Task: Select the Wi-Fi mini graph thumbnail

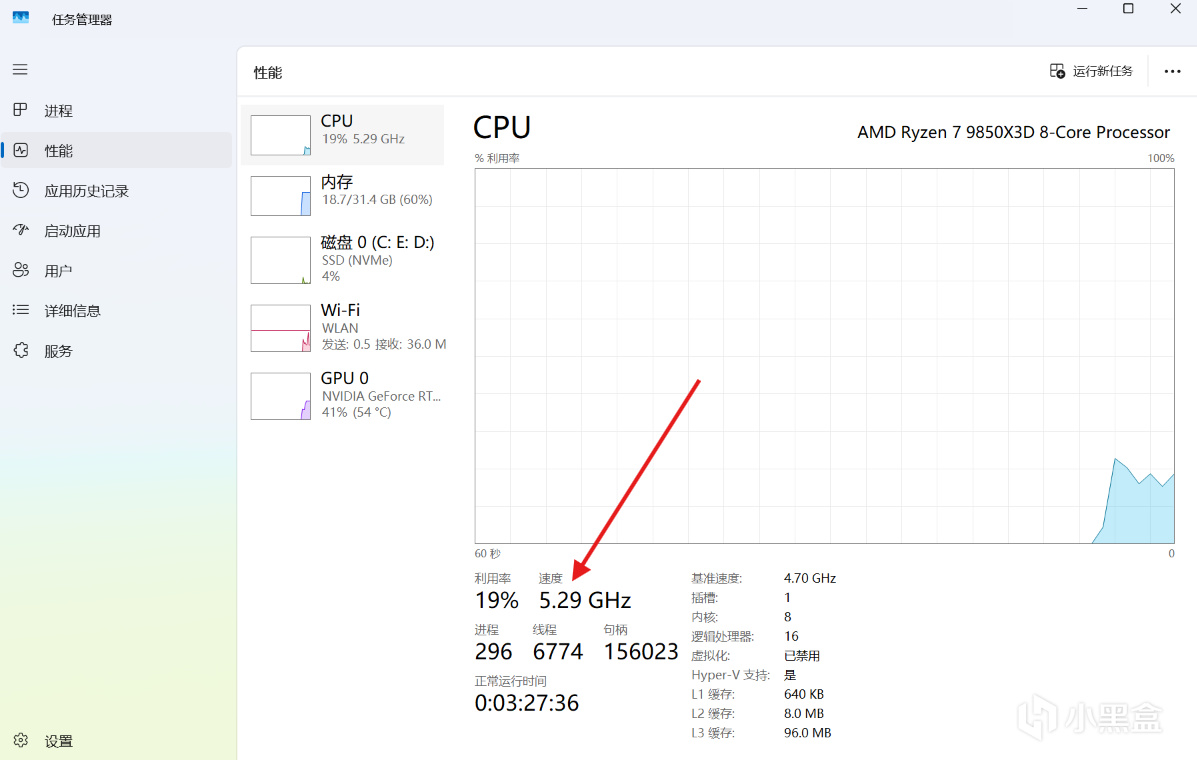Action: (x=280, y=328)
